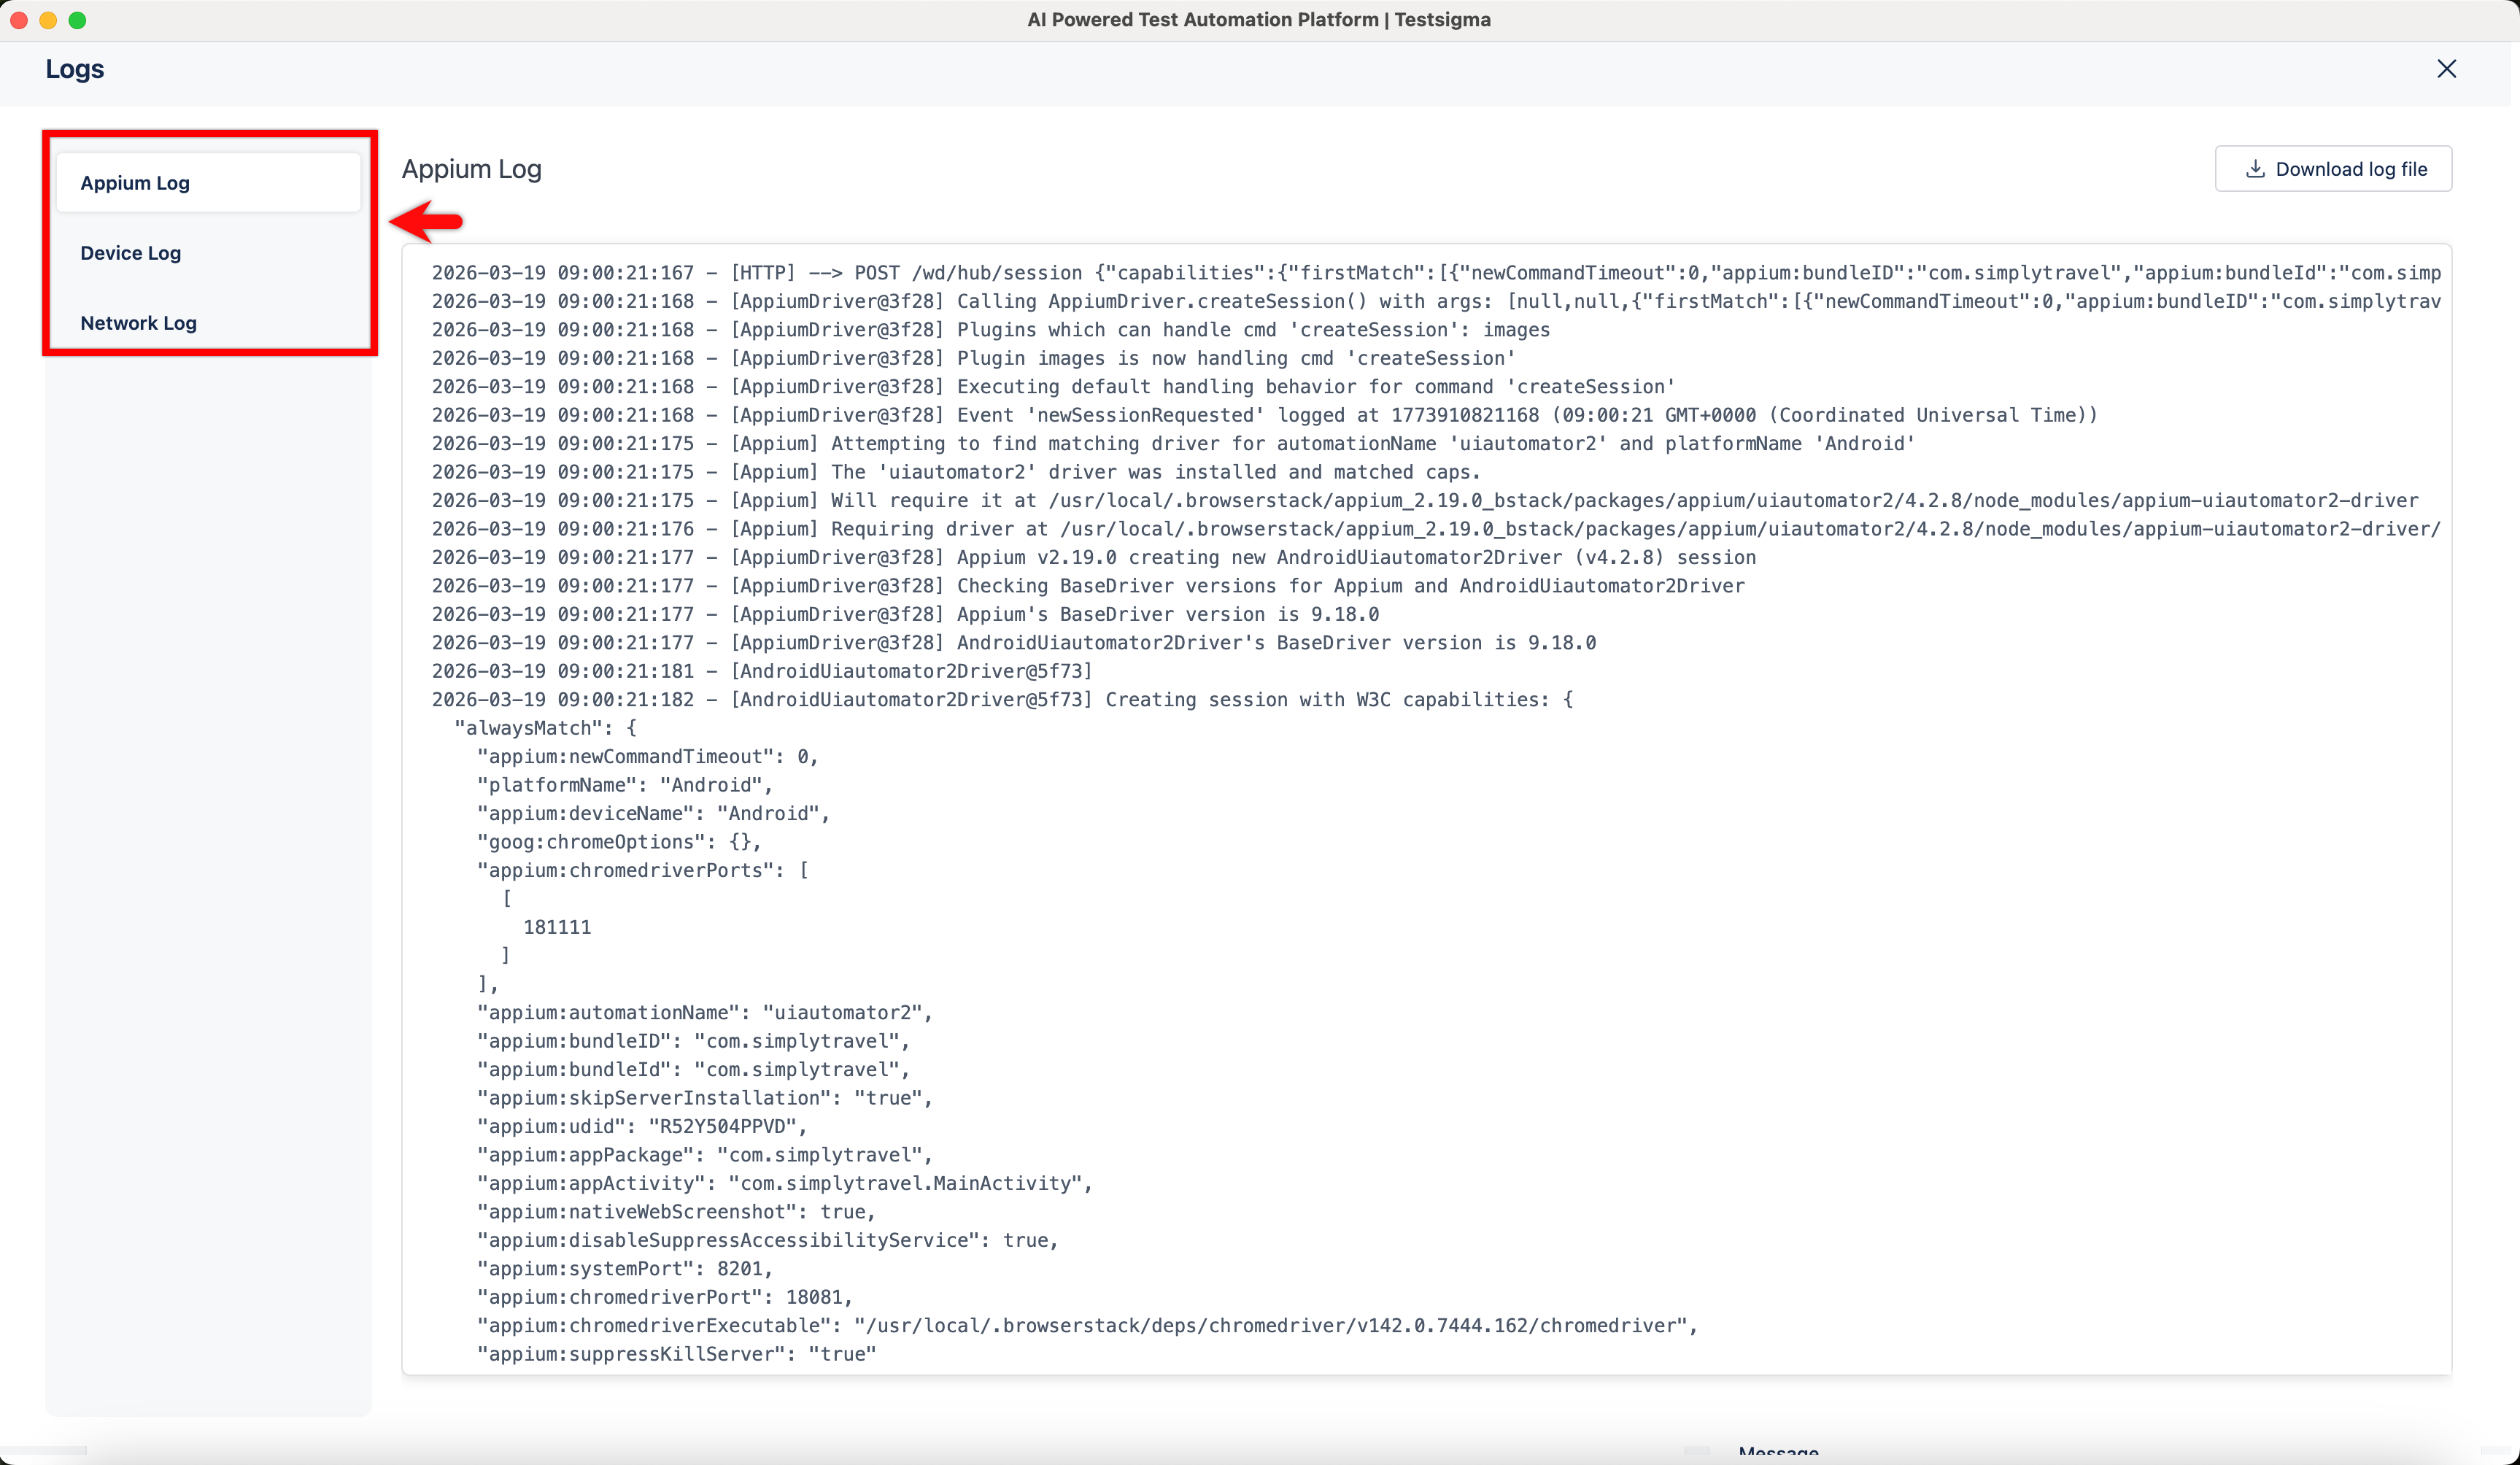
Task: Switch to the Network Log tab
Action: coord(138,323)
